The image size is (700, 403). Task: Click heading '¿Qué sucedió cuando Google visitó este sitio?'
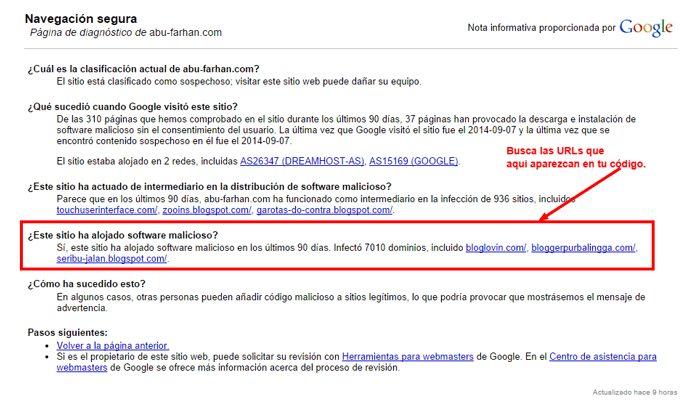pos(133,107)
